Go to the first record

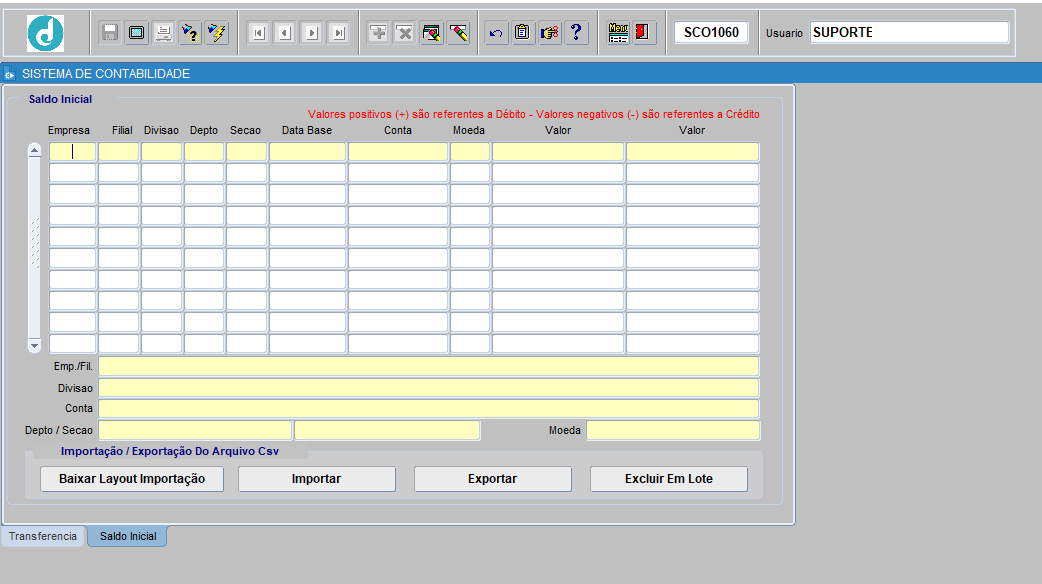pos(258,33)
